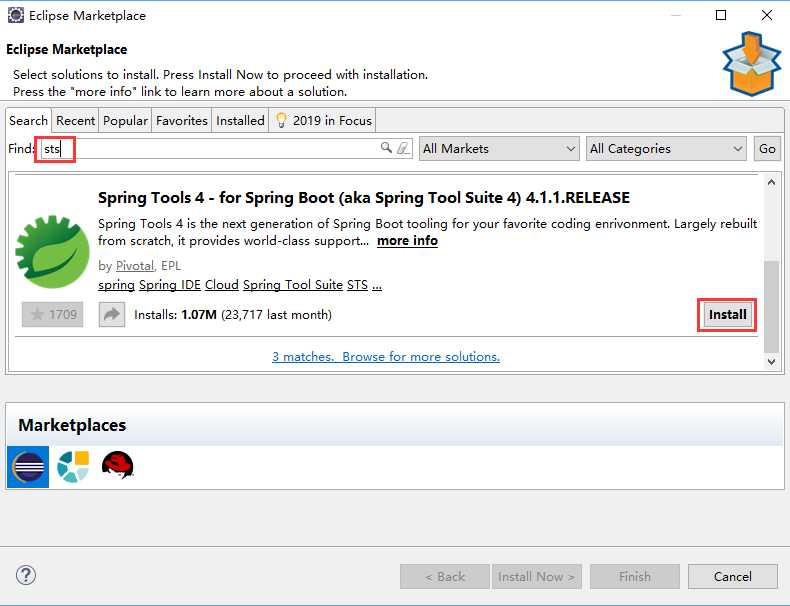This screenshot has height=606, width=790.
Task: Click the star favorite button showing 1709
Action: pos(52,314)
